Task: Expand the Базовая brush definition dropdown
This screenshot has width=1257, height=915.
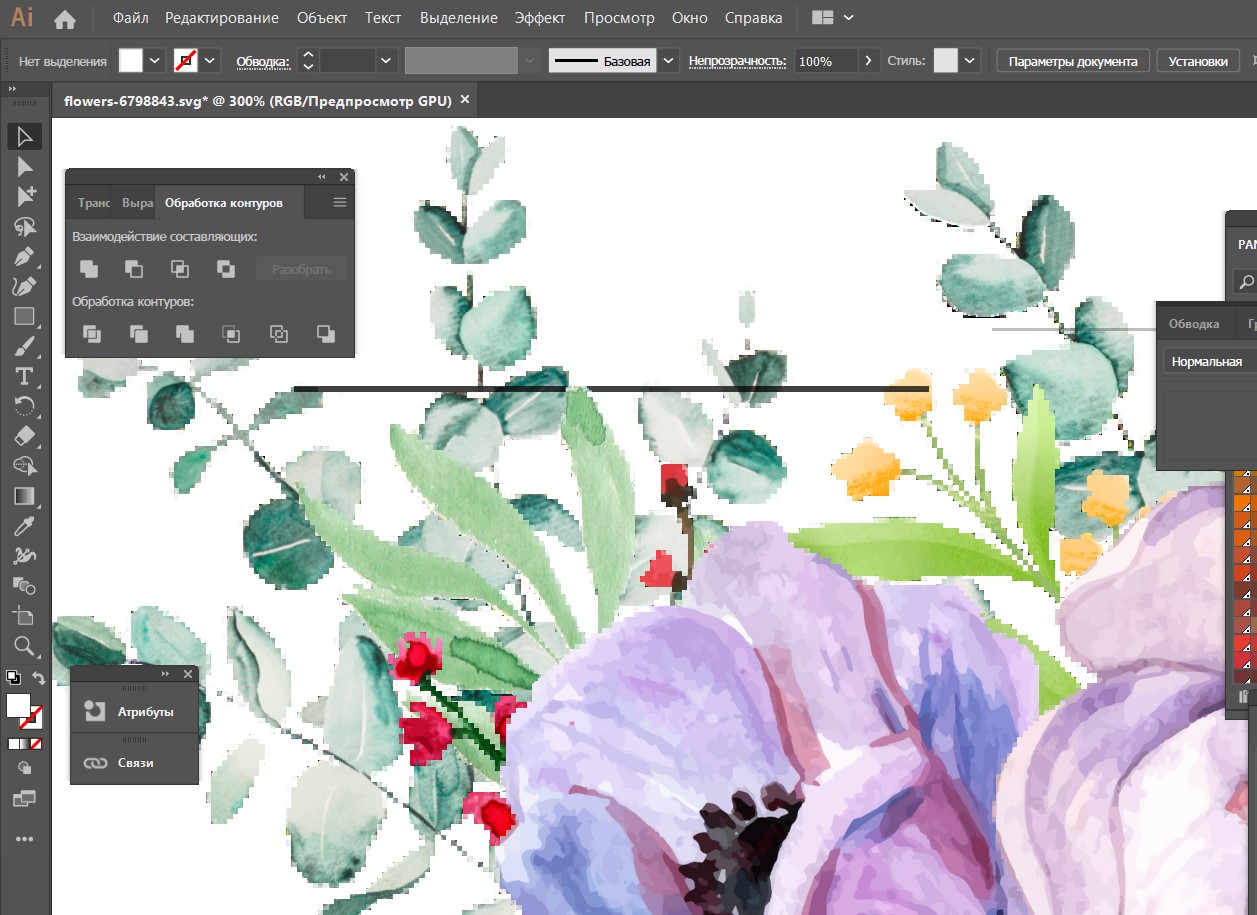Action: tap(669, 61)
